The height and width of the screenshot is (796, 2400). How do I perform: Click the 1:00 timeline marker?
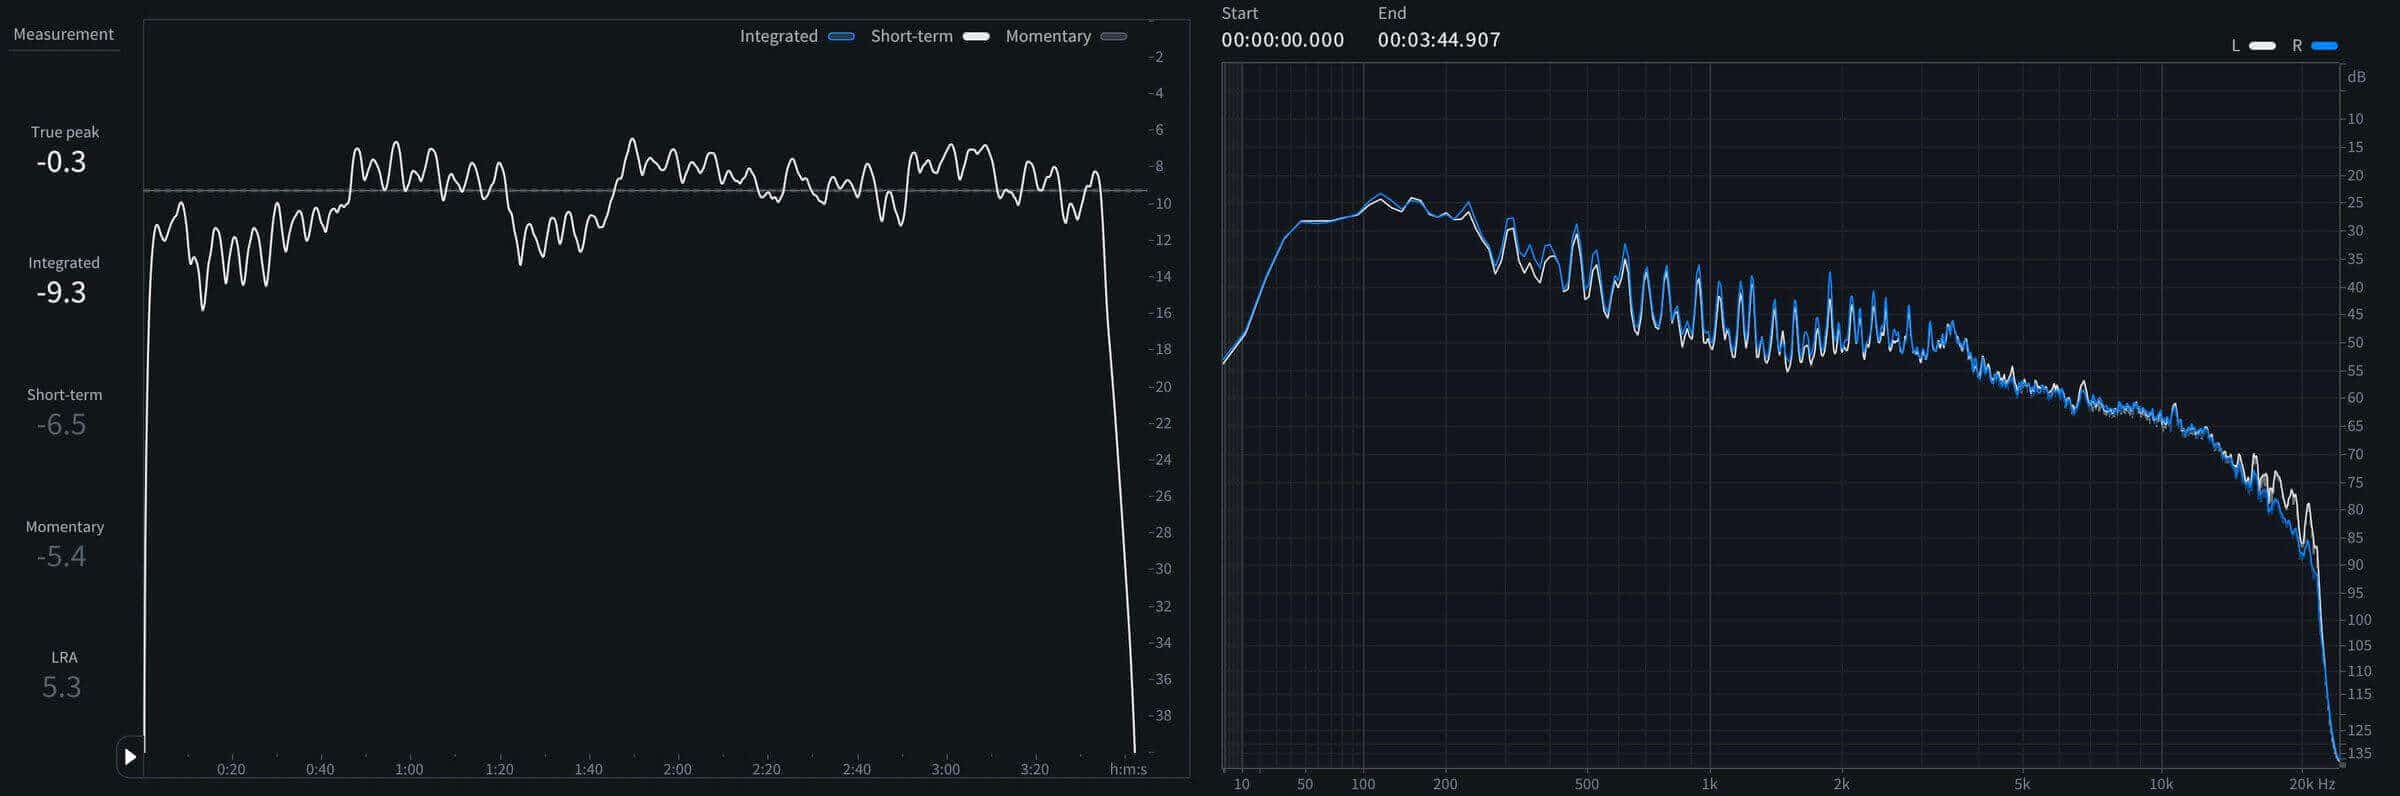coord(409,769)
